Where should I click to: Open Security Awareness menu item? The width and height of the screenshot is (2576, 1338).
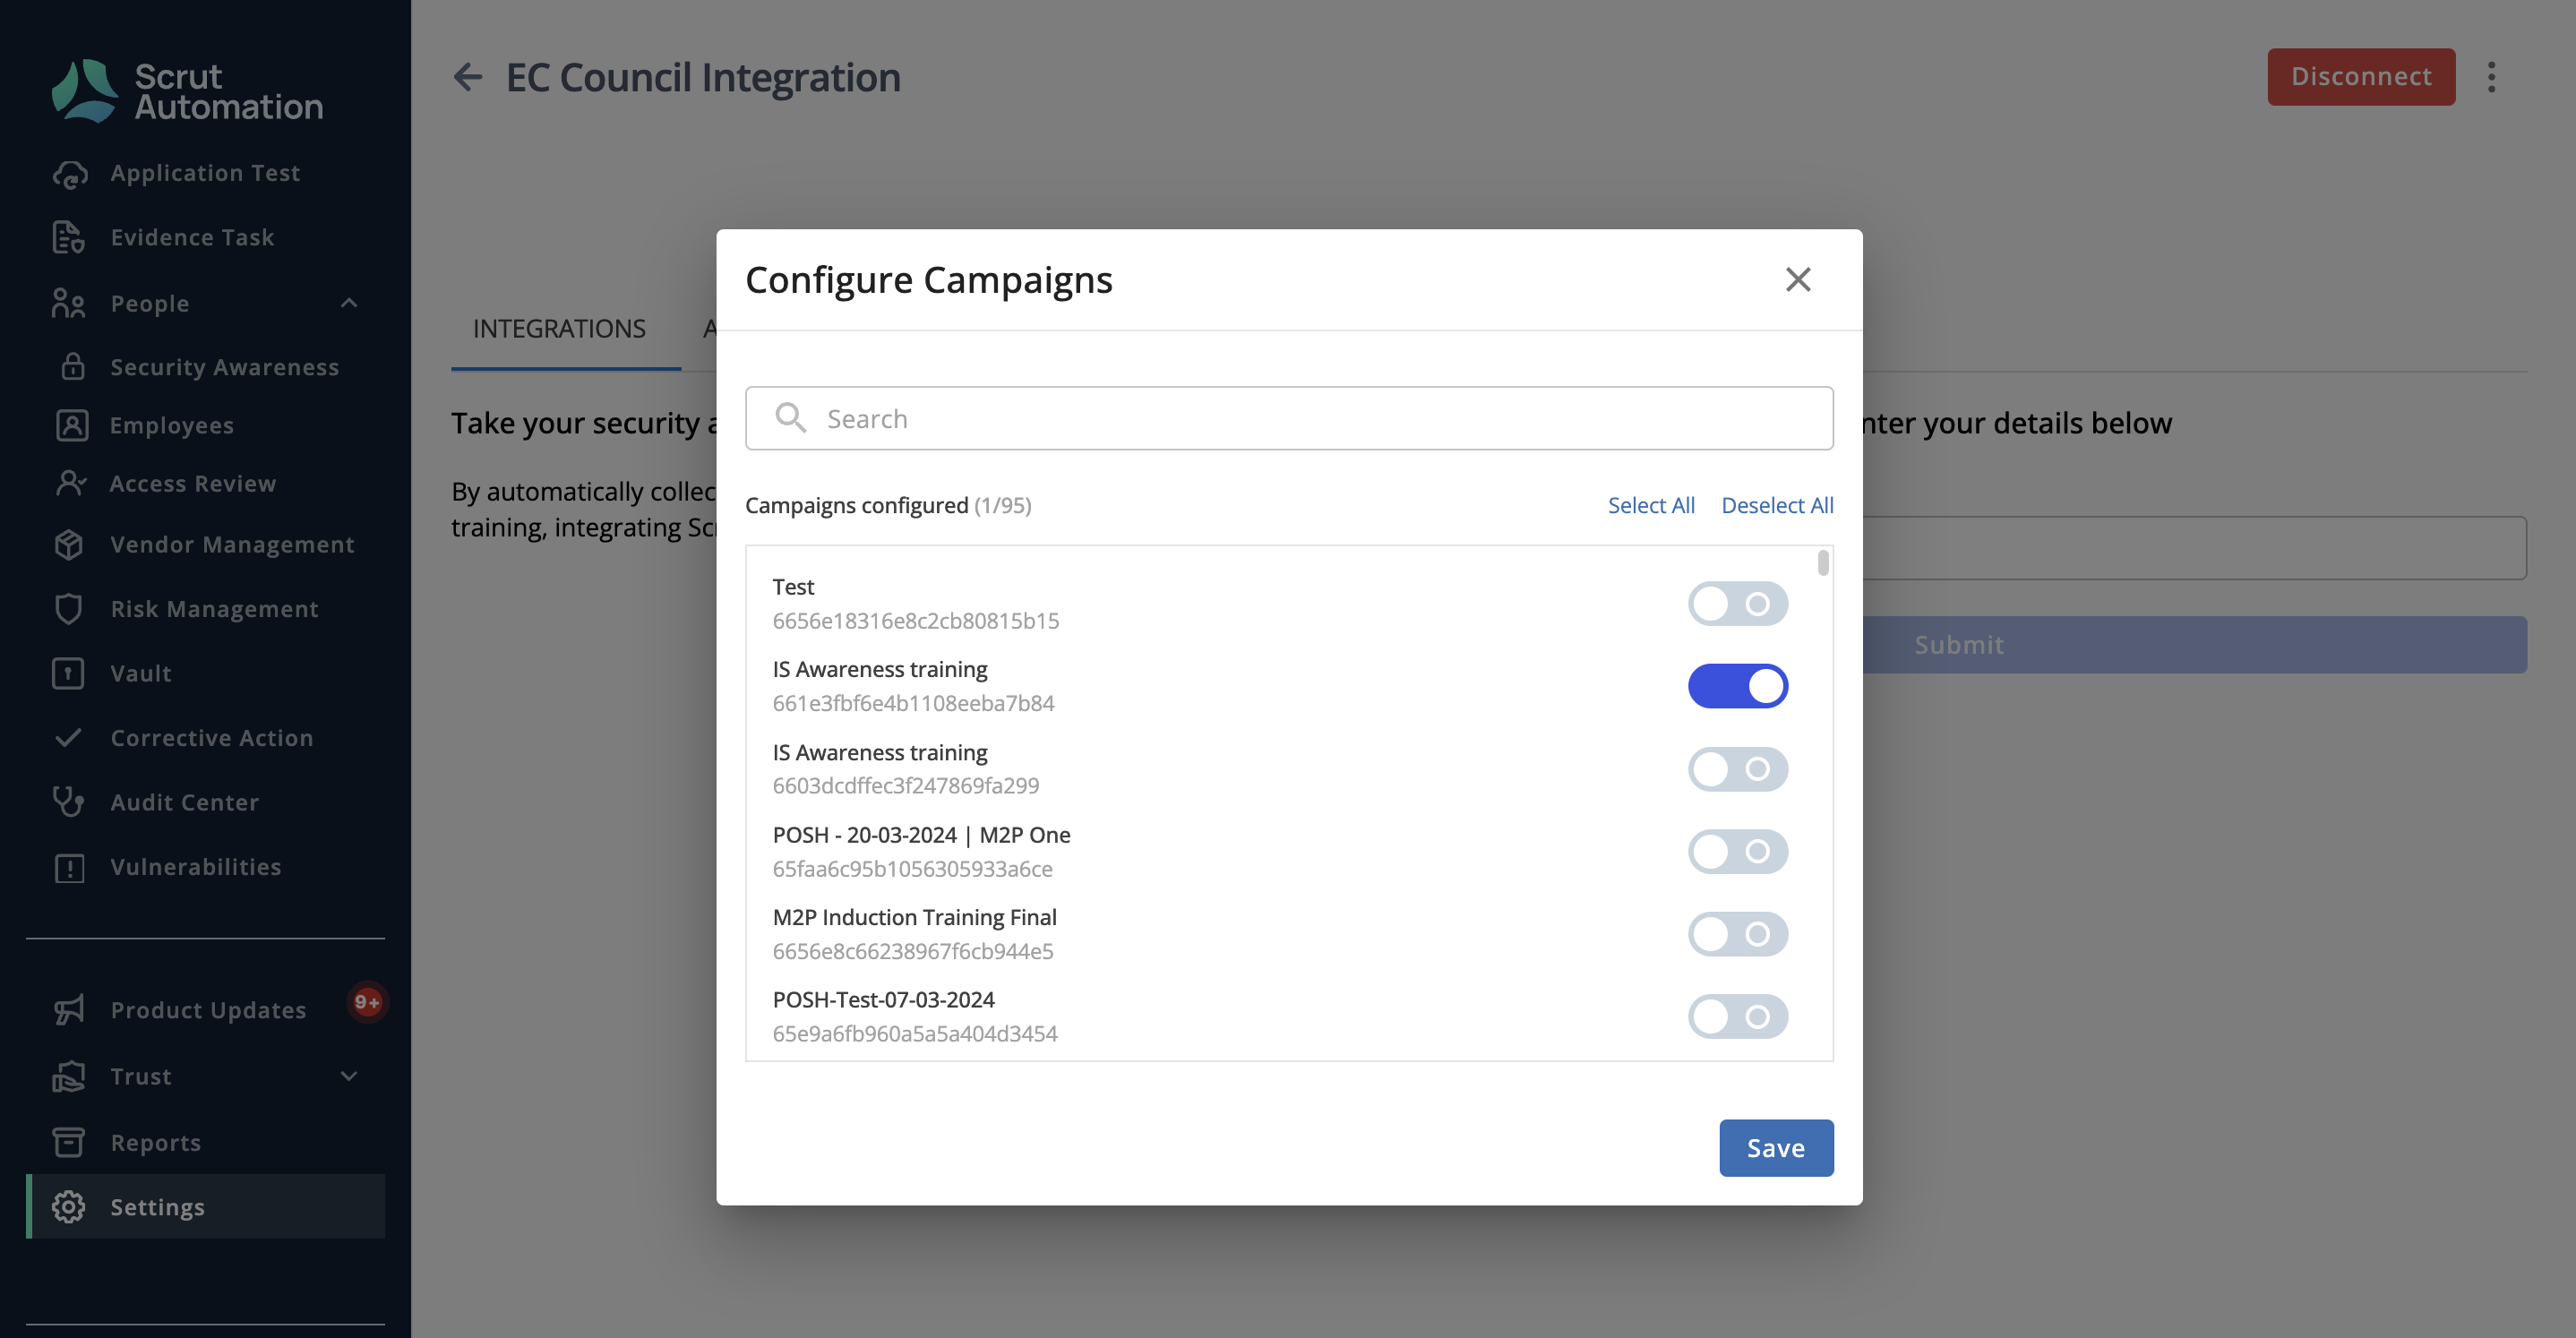(x=205, y=367)
